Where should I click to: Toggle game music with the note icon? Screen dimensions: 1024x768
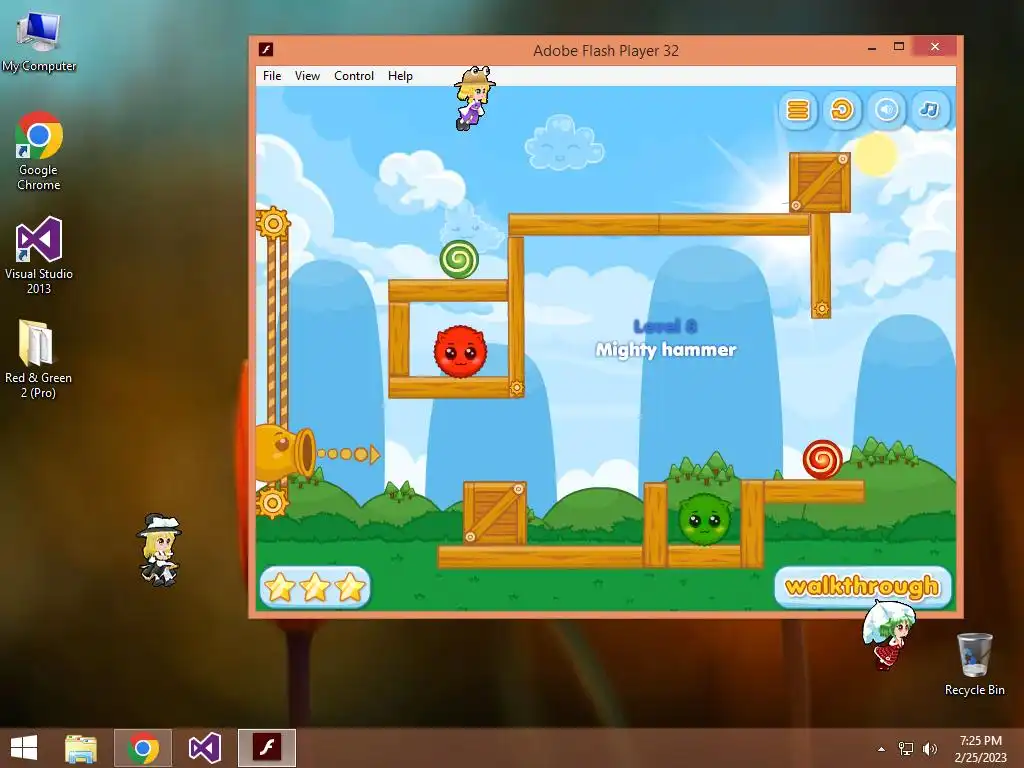click(x=930, y=110)
